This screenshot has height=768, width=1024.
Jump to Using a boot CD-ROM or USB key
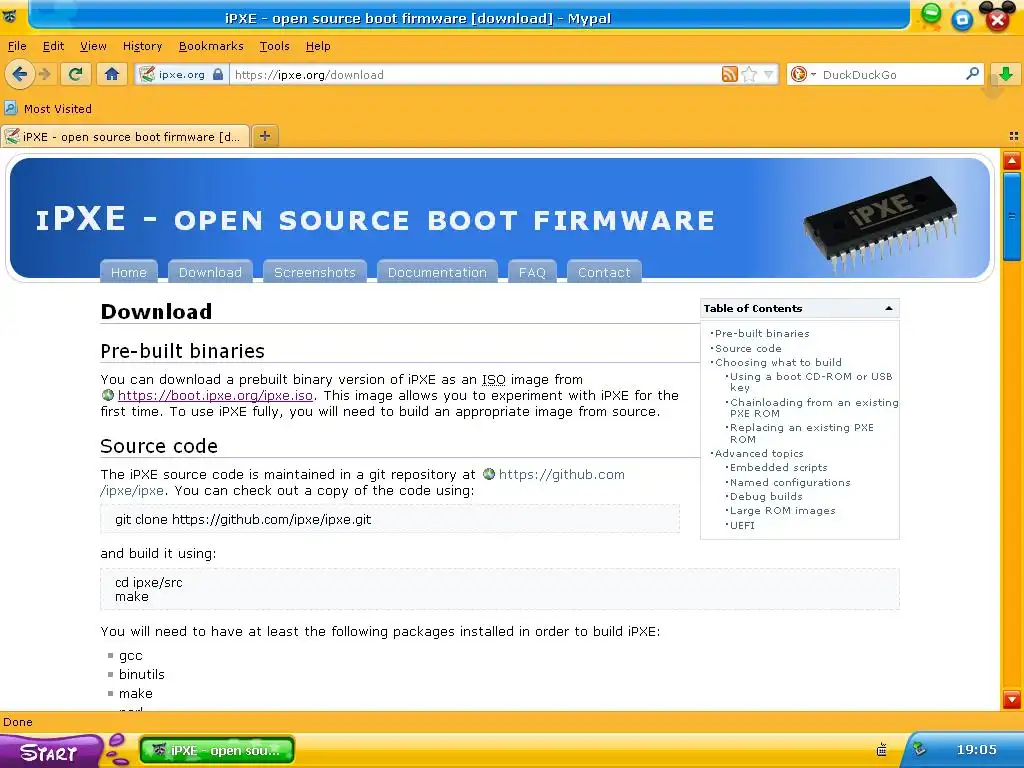coord(810,381)
